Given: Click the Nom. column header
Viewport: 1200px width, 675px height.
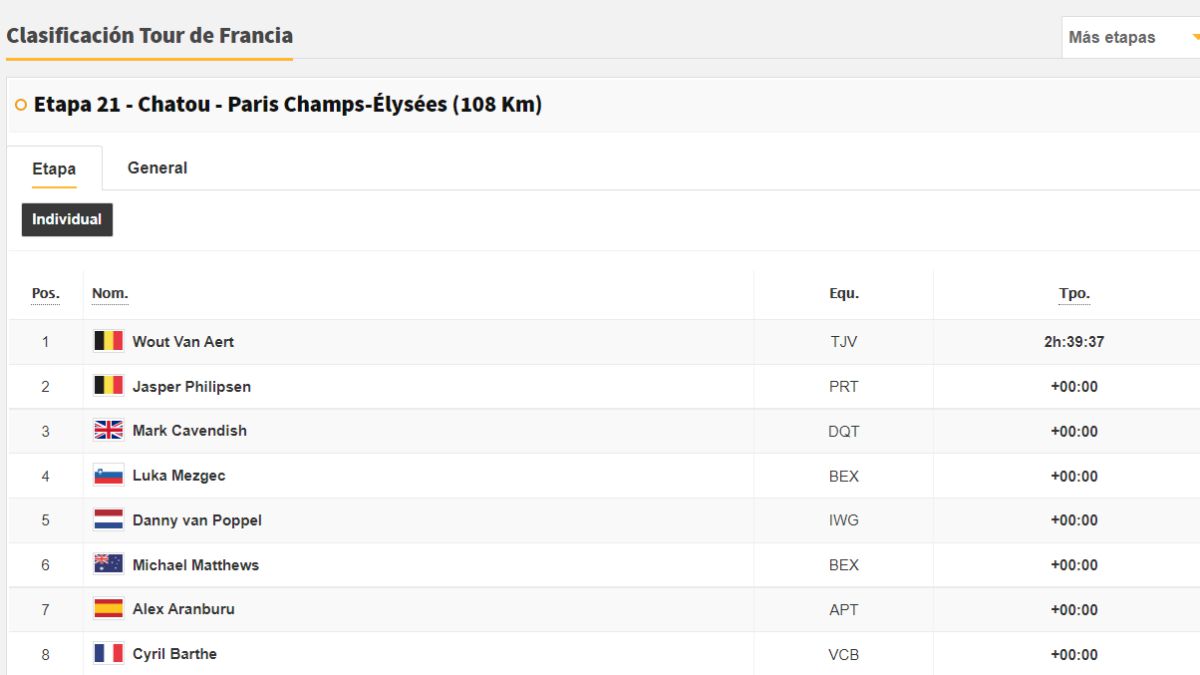Looking at the screenshot, I should click(110, 293).
